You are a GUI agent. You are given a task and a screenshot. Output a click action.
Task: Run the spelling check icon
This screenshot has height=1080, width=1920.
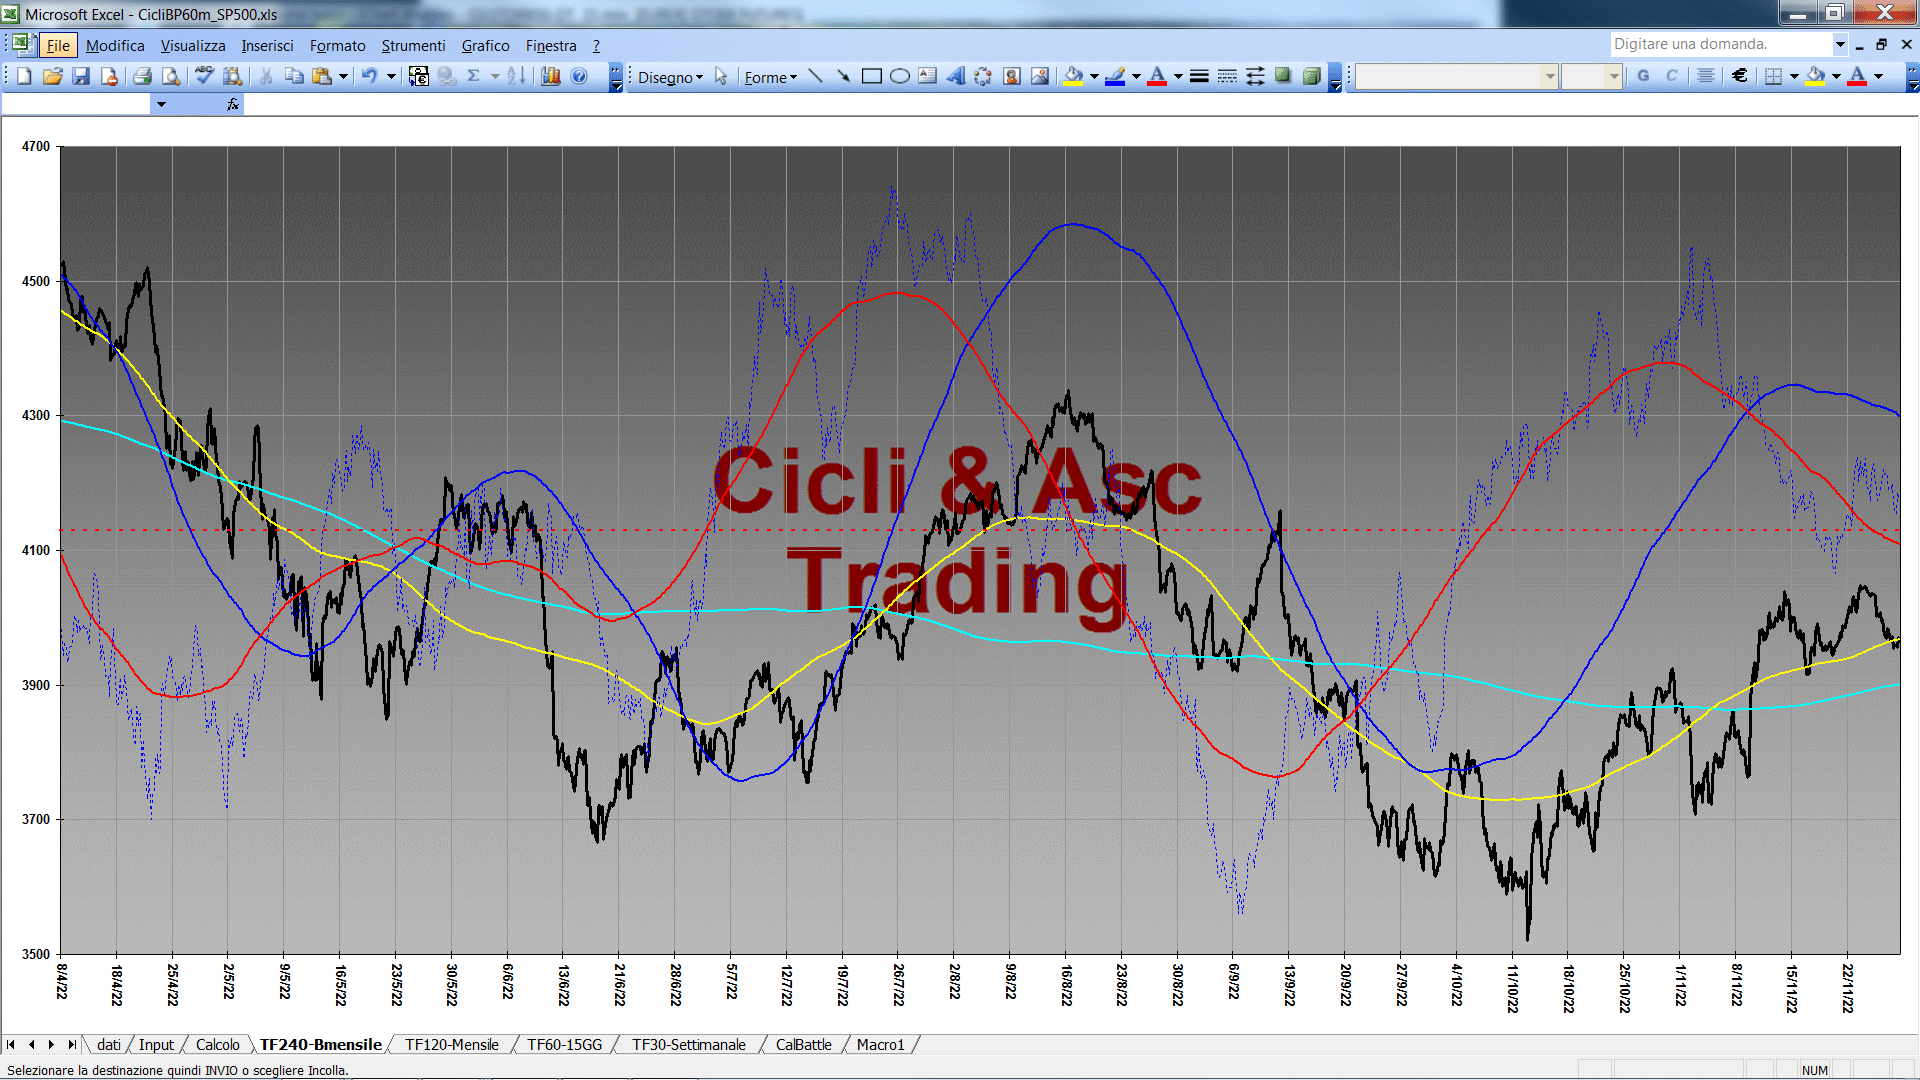pos(204,76)
